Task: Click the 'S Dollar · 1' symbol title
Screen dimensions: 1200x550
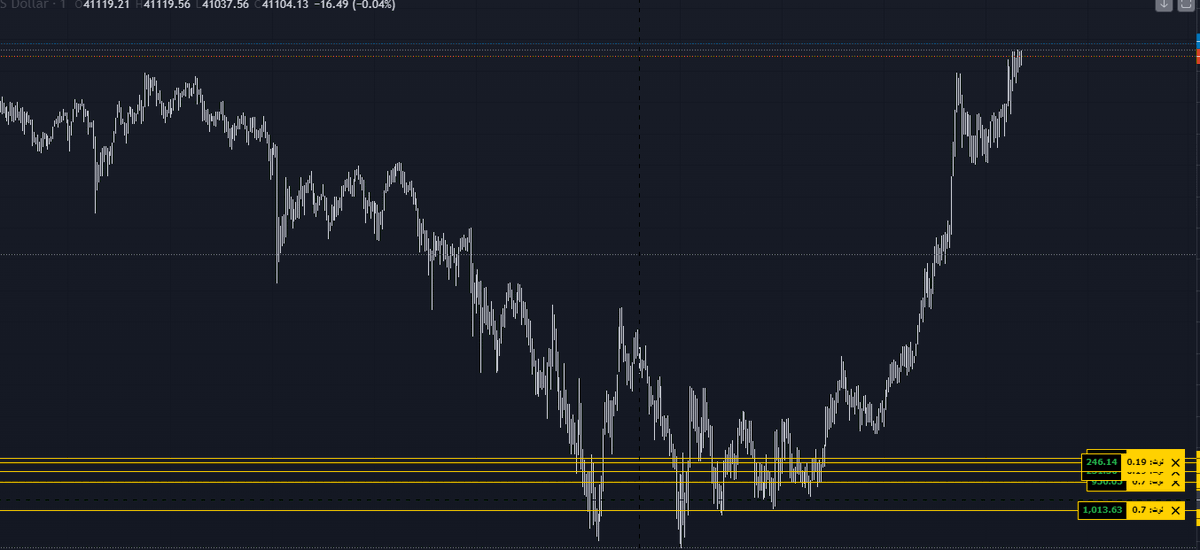Action: [x=31, y=5]
